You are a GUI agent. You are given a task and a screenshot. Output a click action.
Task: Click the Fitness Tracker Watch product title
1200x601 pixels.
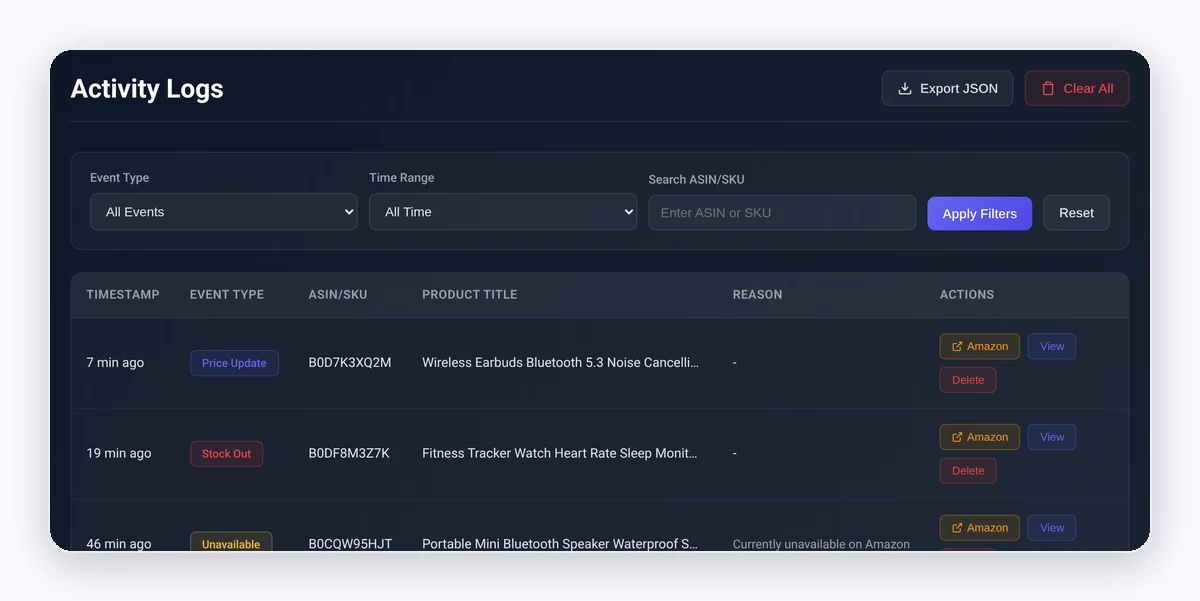coord(560,454)
